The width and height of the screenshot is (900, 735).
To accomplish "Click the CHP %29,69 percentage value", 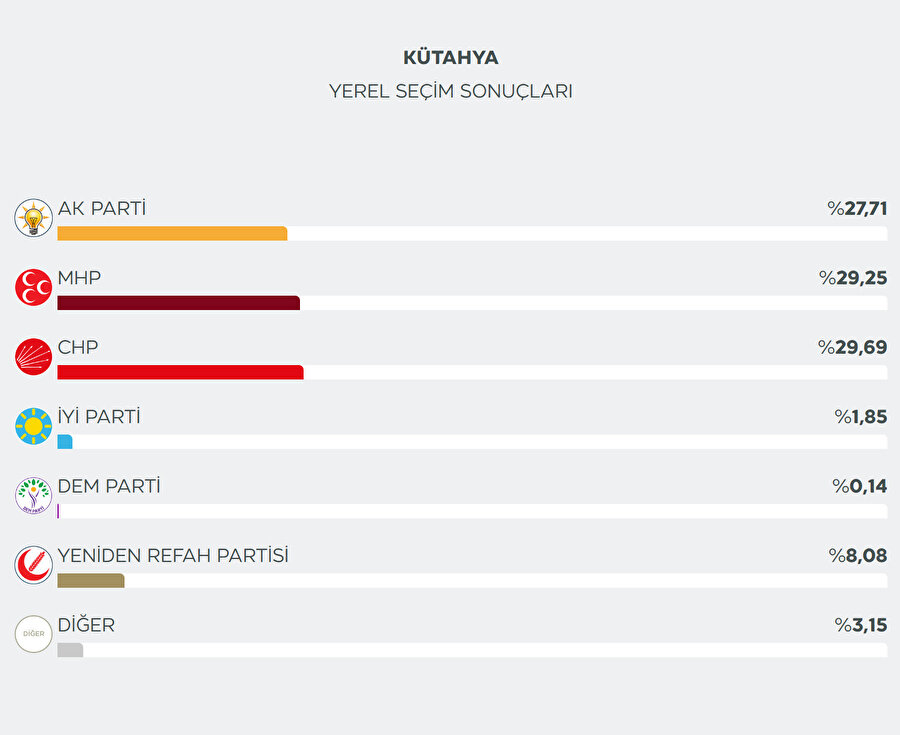I will pos(852,347).
